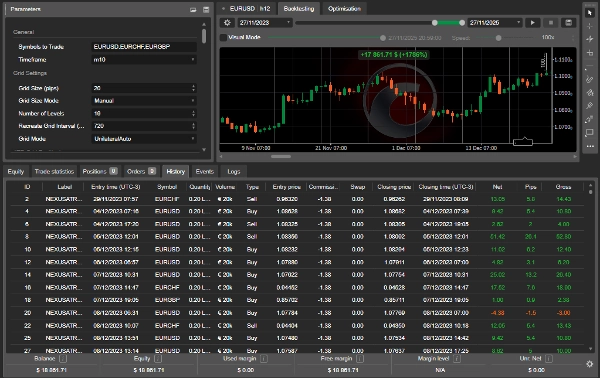Click the Visual Mode progress slider handle
This screenshot has width=600, height=378.
[383, 38]
